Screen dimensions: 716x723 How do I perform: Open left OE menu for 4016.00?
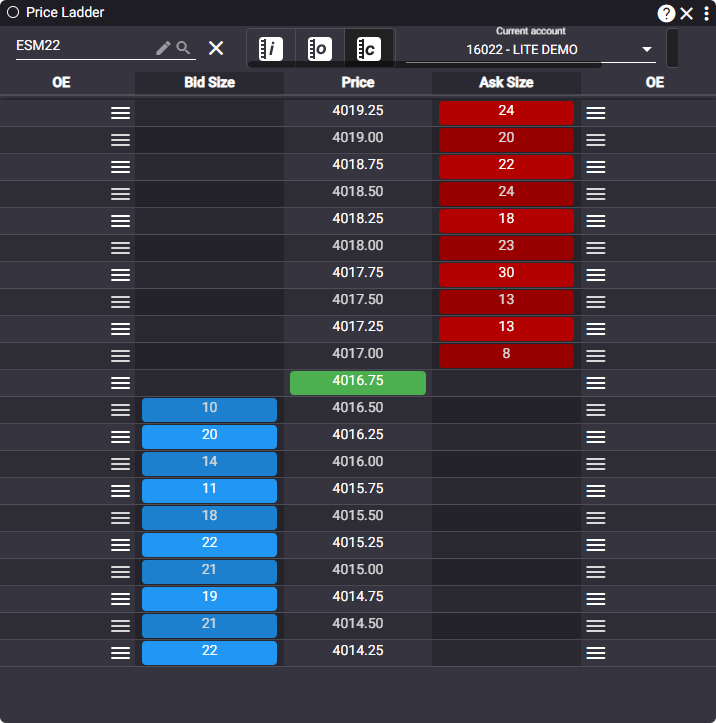tap(120, 464)
